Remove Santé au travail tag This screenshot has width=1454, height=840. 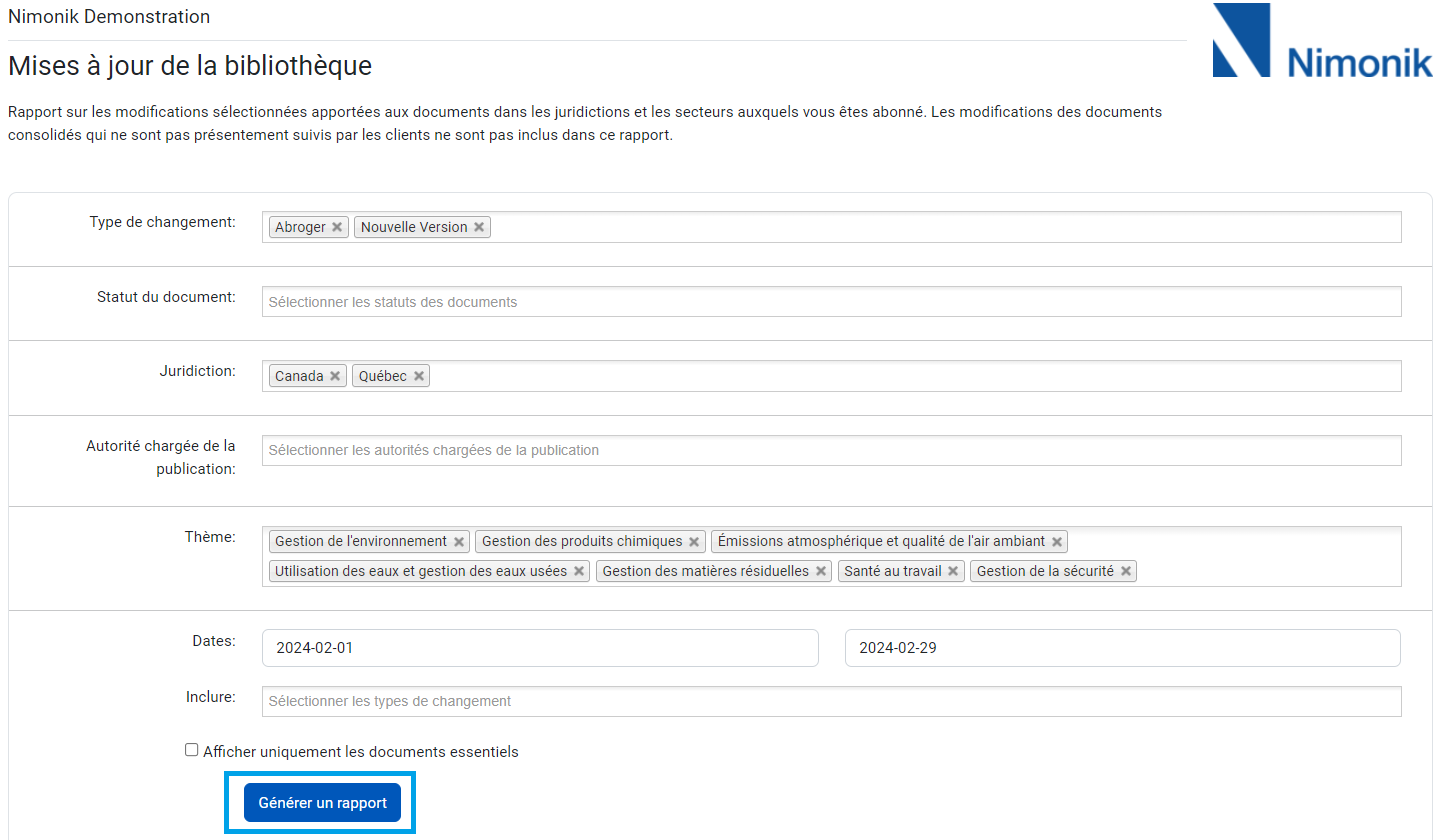(x=953, y=572)
